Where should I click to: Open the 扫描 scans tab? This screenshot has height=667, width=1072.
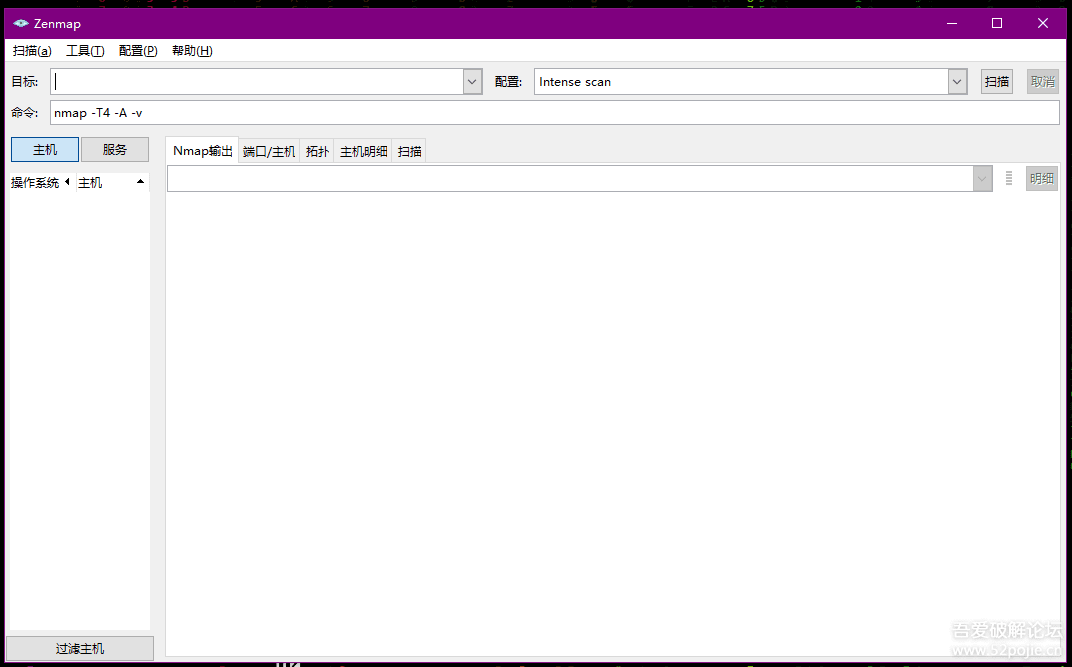point(410,152)
